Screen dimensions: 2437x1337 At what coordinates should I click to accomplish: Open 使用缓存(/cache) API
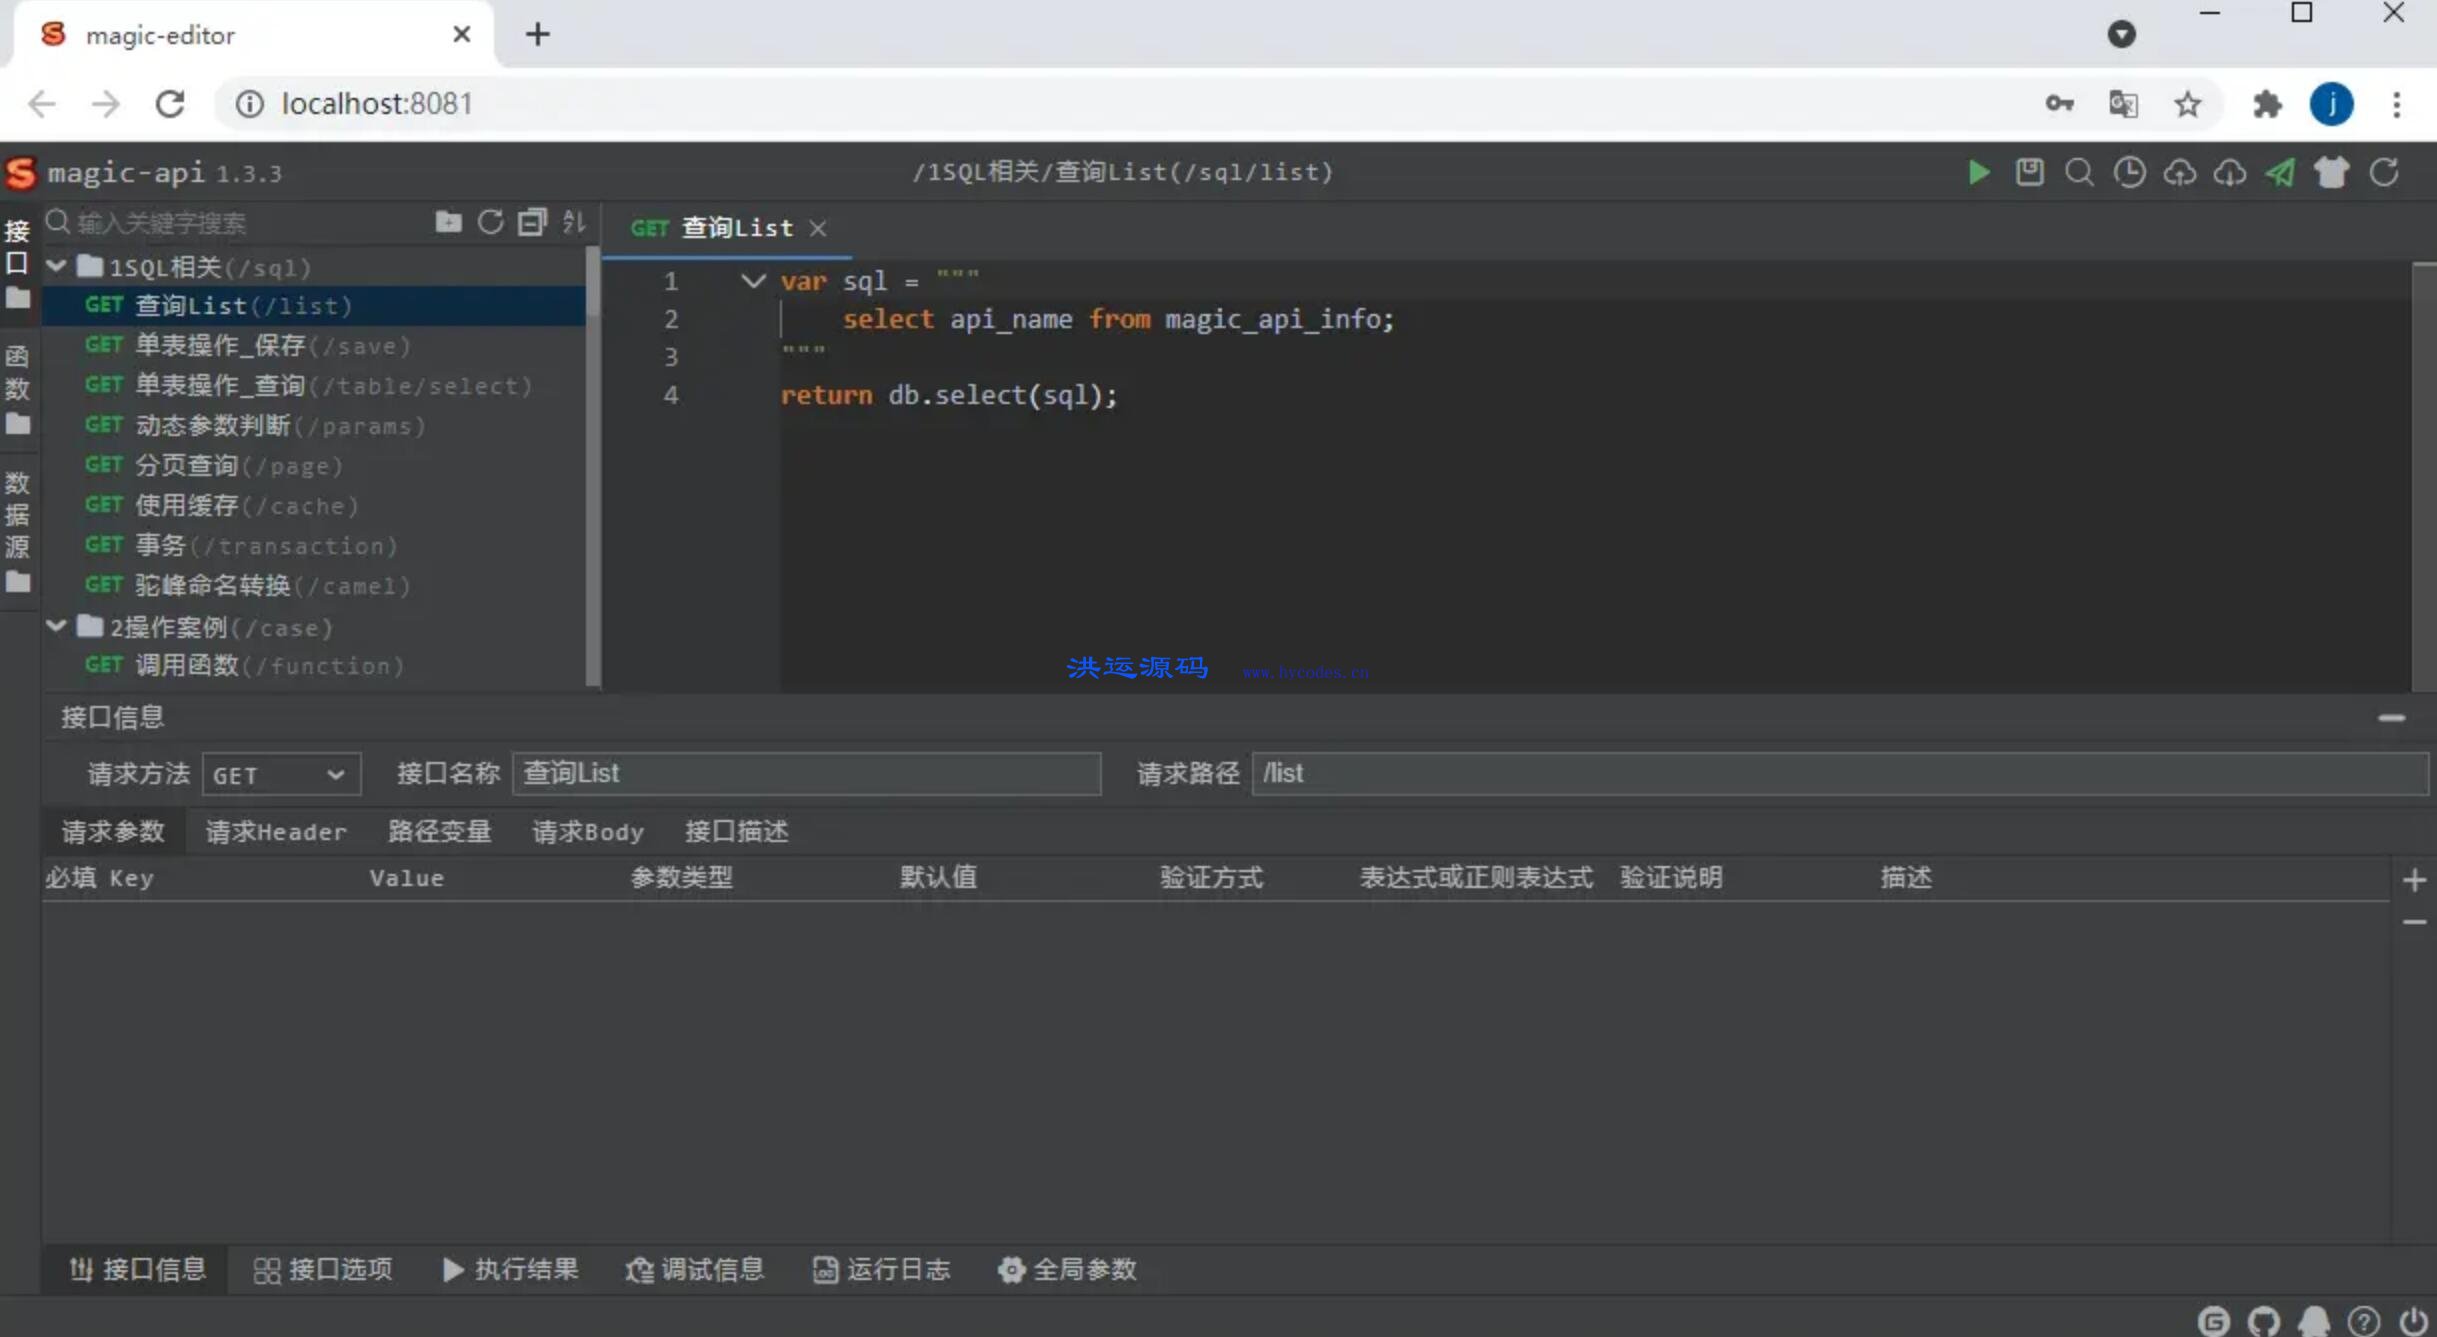tap(314, 505)
